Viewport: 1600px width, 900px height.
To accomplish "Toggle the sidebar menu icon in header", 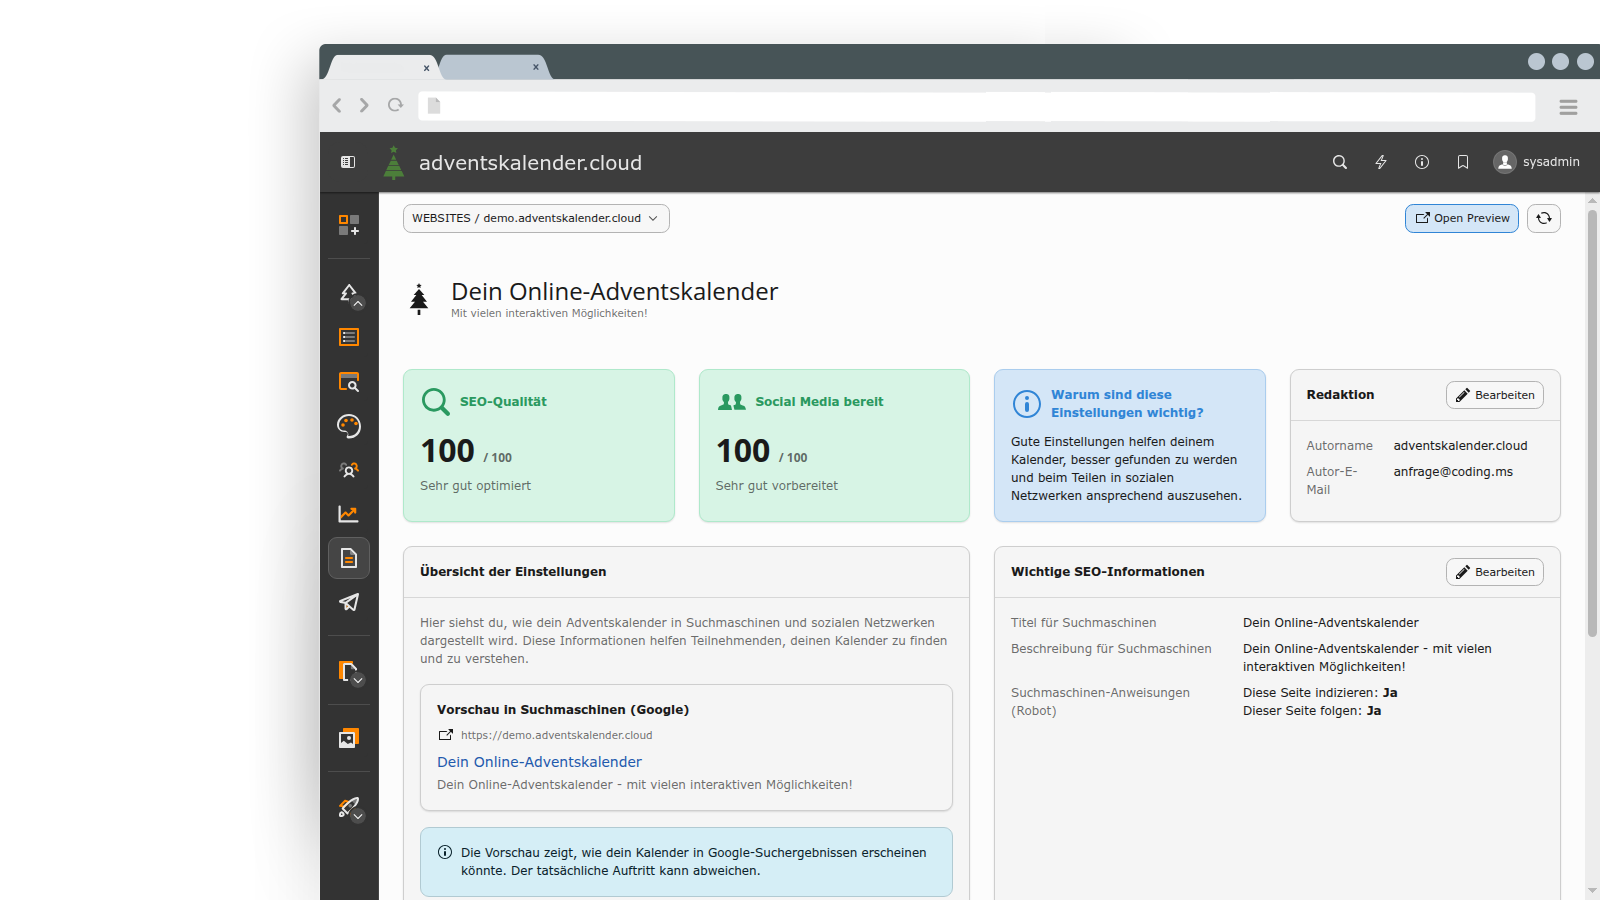I will click(348, 162).
